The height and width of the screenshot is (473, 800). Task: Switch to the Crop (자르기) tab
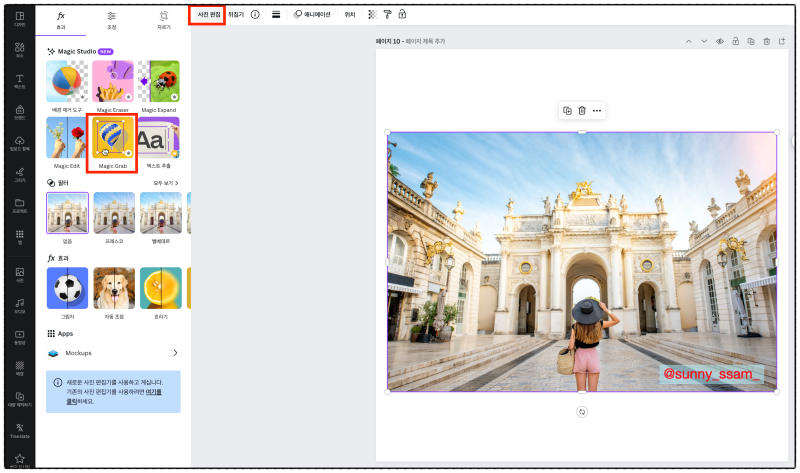(164, 20)
